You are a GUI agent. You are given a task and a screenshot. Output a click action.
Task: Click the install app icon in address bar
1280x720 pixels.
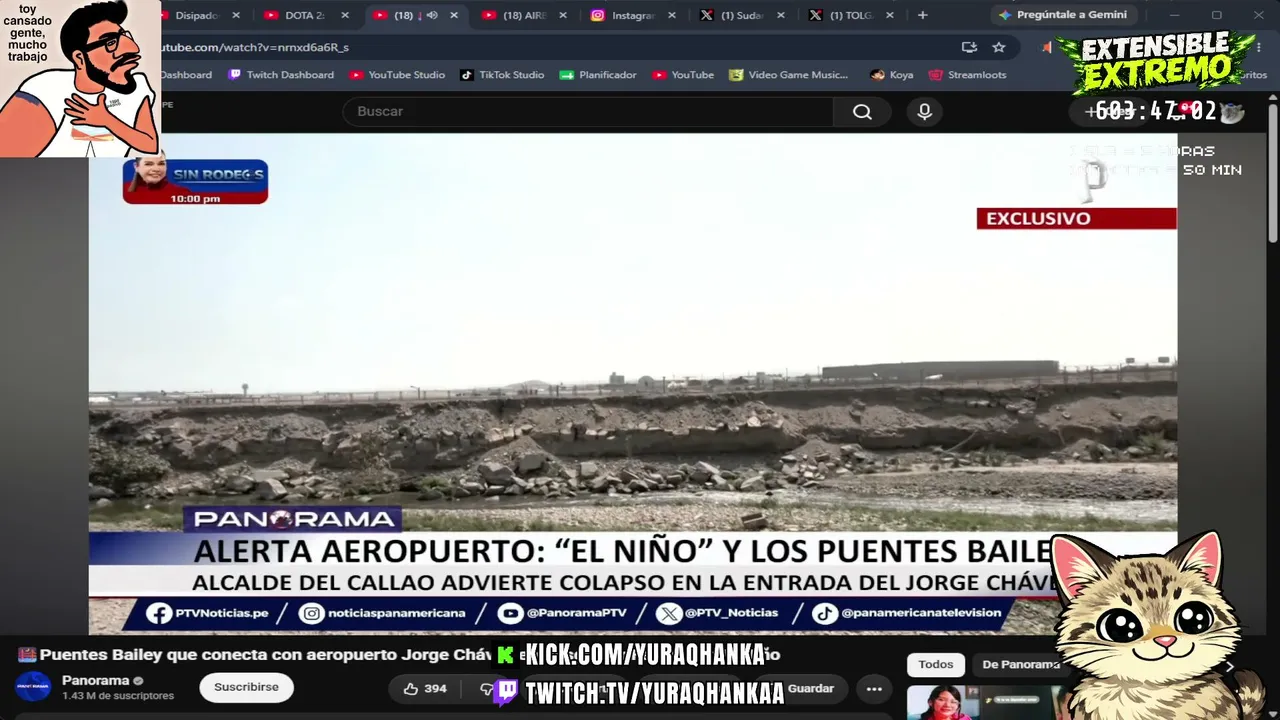click(x=969, y=47)
